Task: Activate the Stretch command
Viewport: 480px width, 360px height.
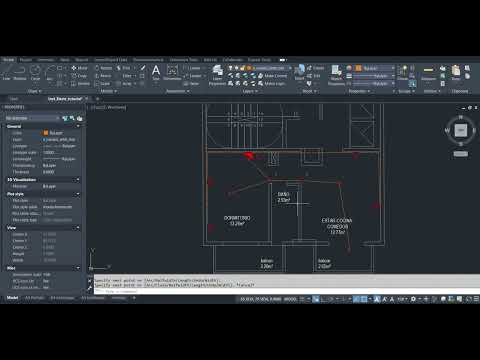Action: 80,84
